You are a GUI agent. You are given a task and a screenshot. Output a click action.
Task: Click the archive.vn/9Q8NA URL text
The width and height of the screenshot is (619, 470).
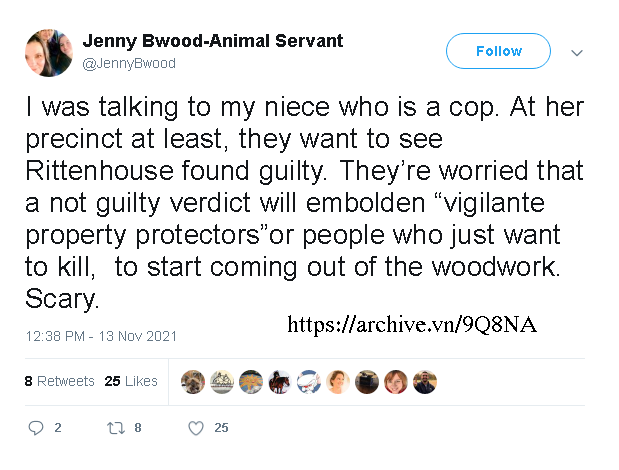click(x=412, y=324)
